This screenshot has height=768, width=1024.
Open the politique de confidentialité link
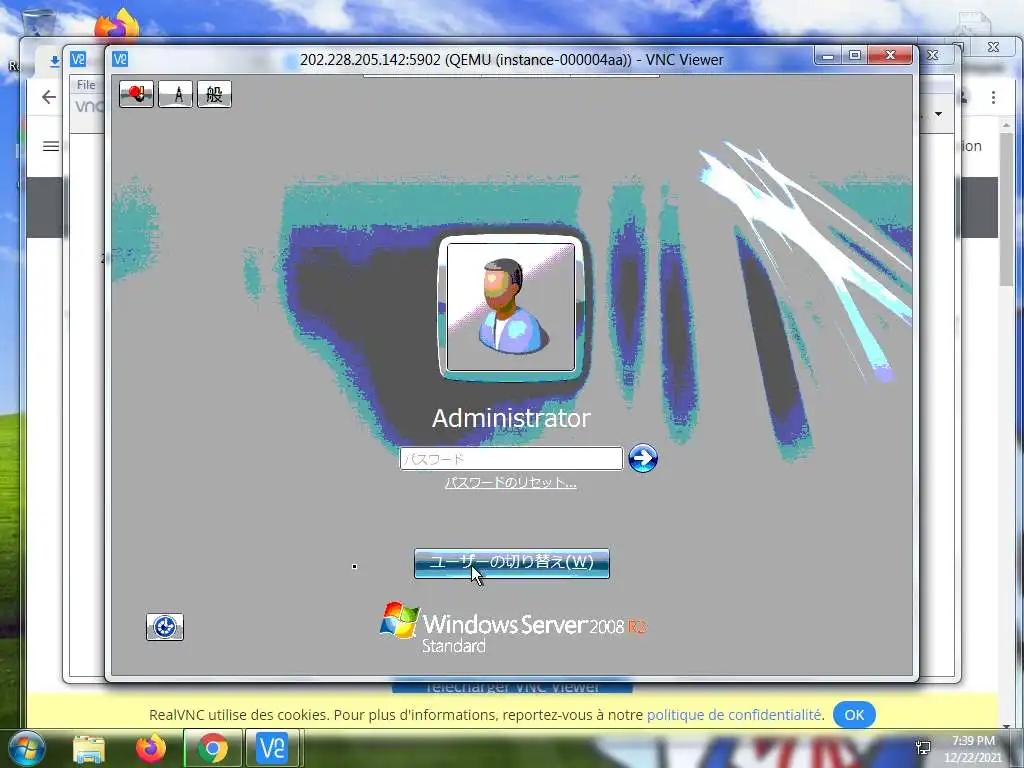734,714
